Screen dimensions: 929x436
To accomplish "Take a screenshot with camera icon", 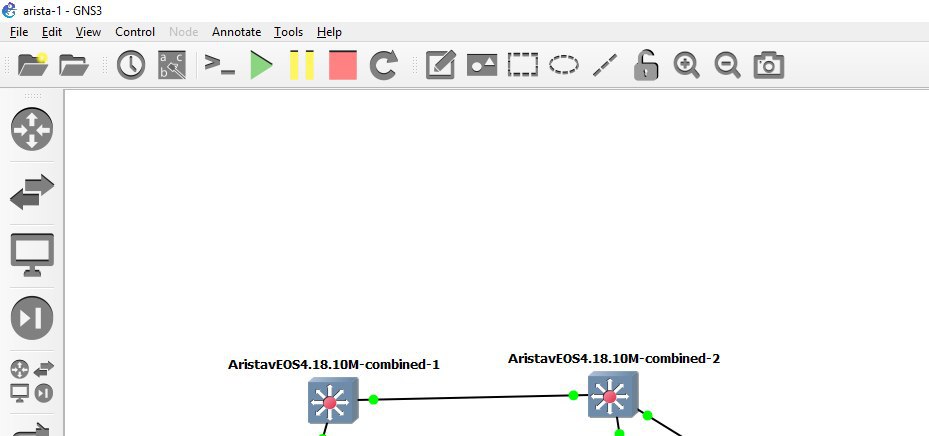I will coord(769,65).
